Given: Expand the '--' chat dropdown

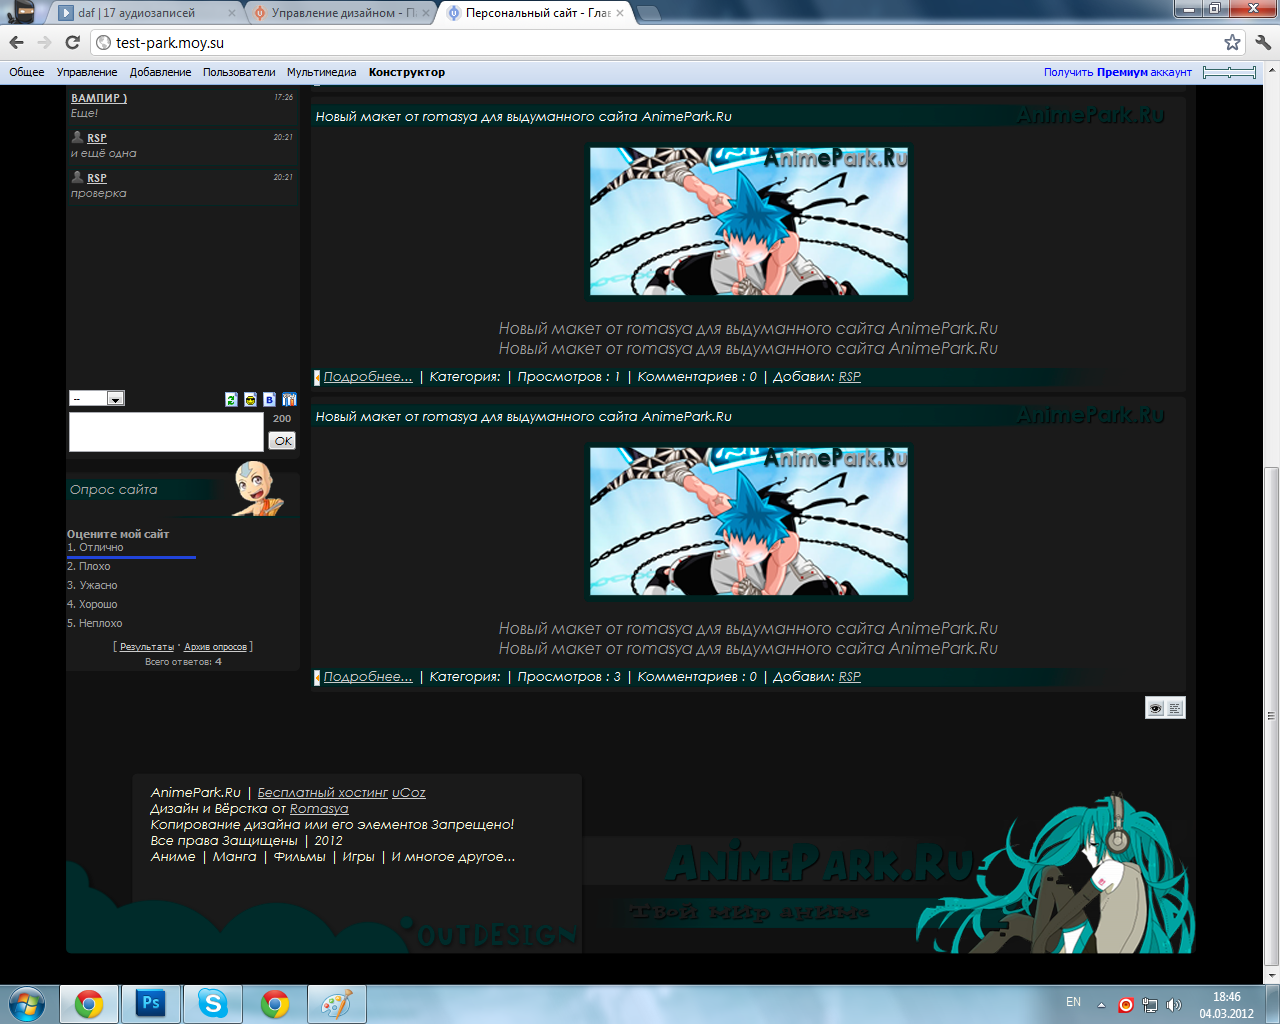Looking at the screenshot, I should [x=97, y=398].
